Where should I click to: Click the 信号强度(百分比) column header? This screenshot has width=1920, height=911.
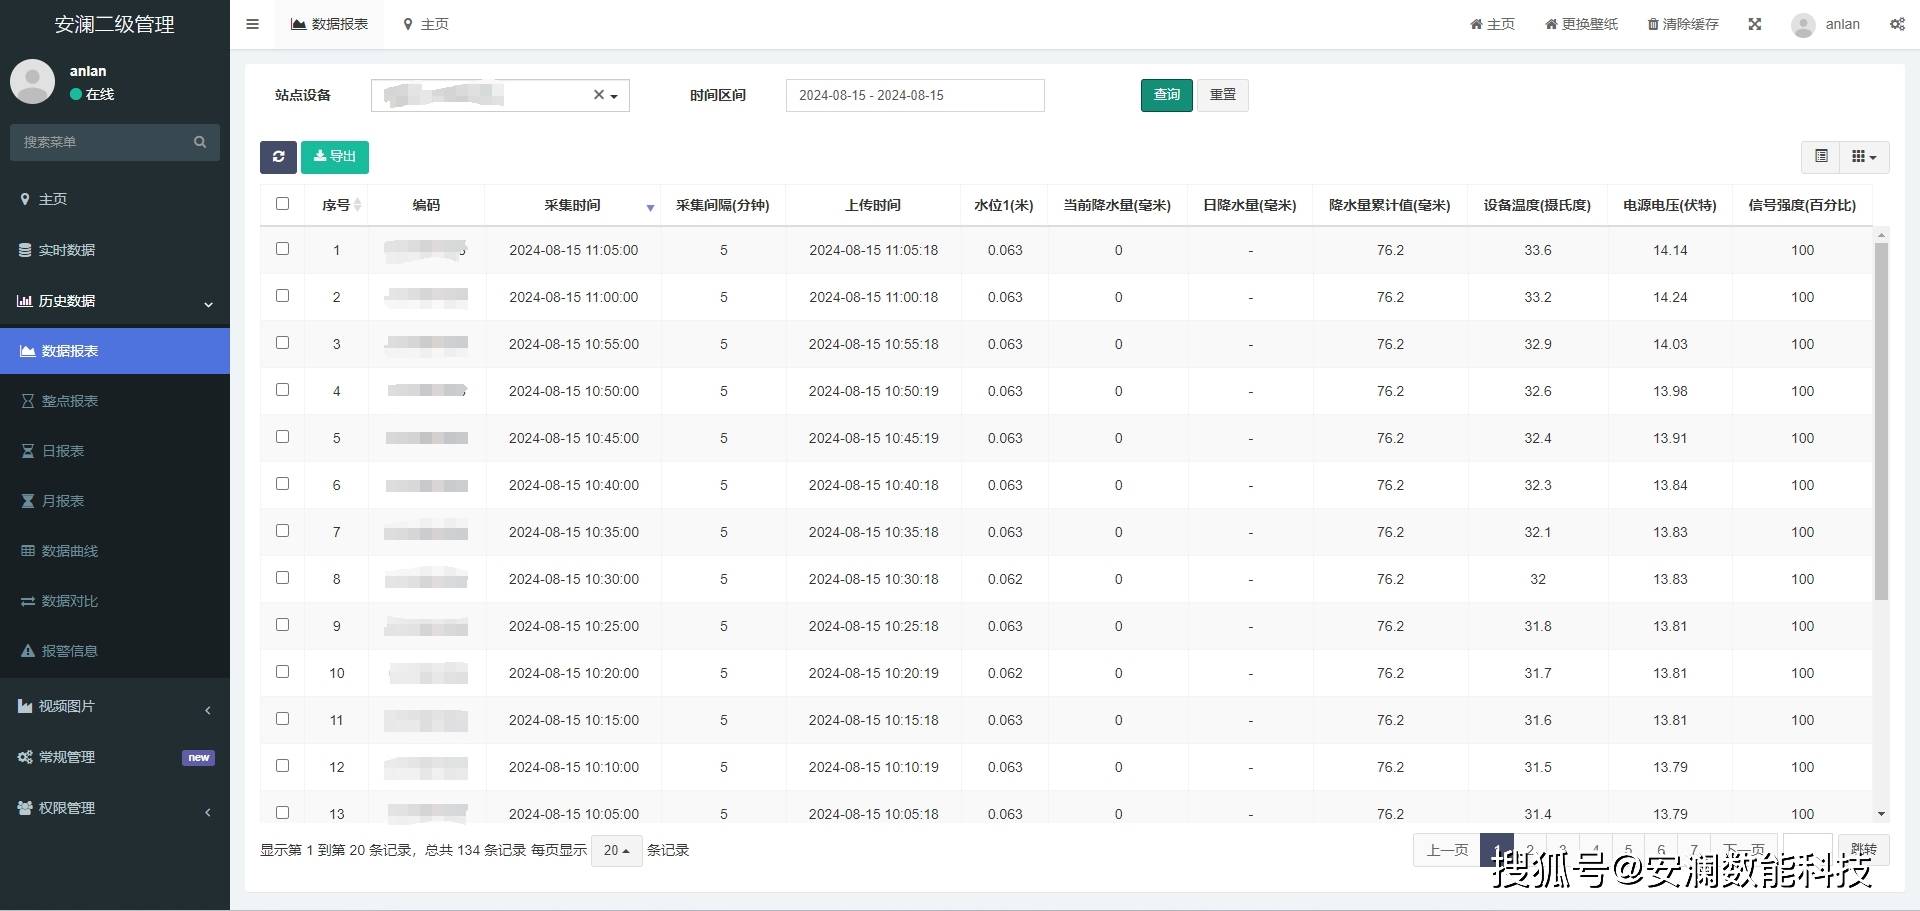click(x=1802, y=205)
